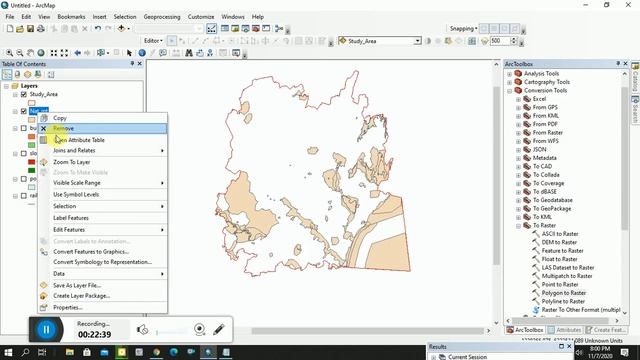Open Bookmarks menu
The width and height of the screenshot is (640, 360).
click(71, 17)
